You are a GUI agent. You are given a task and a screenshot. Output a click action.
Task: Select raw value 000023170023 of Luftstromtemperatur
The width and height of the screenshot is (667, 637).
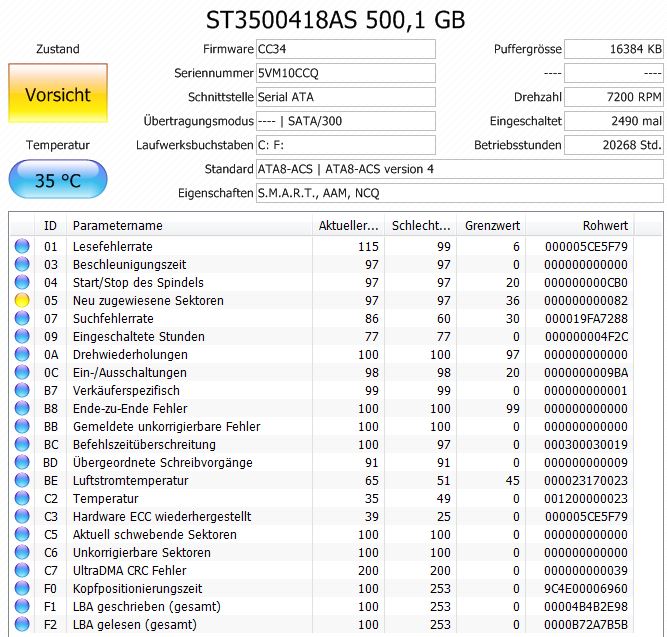coord(586,480)
